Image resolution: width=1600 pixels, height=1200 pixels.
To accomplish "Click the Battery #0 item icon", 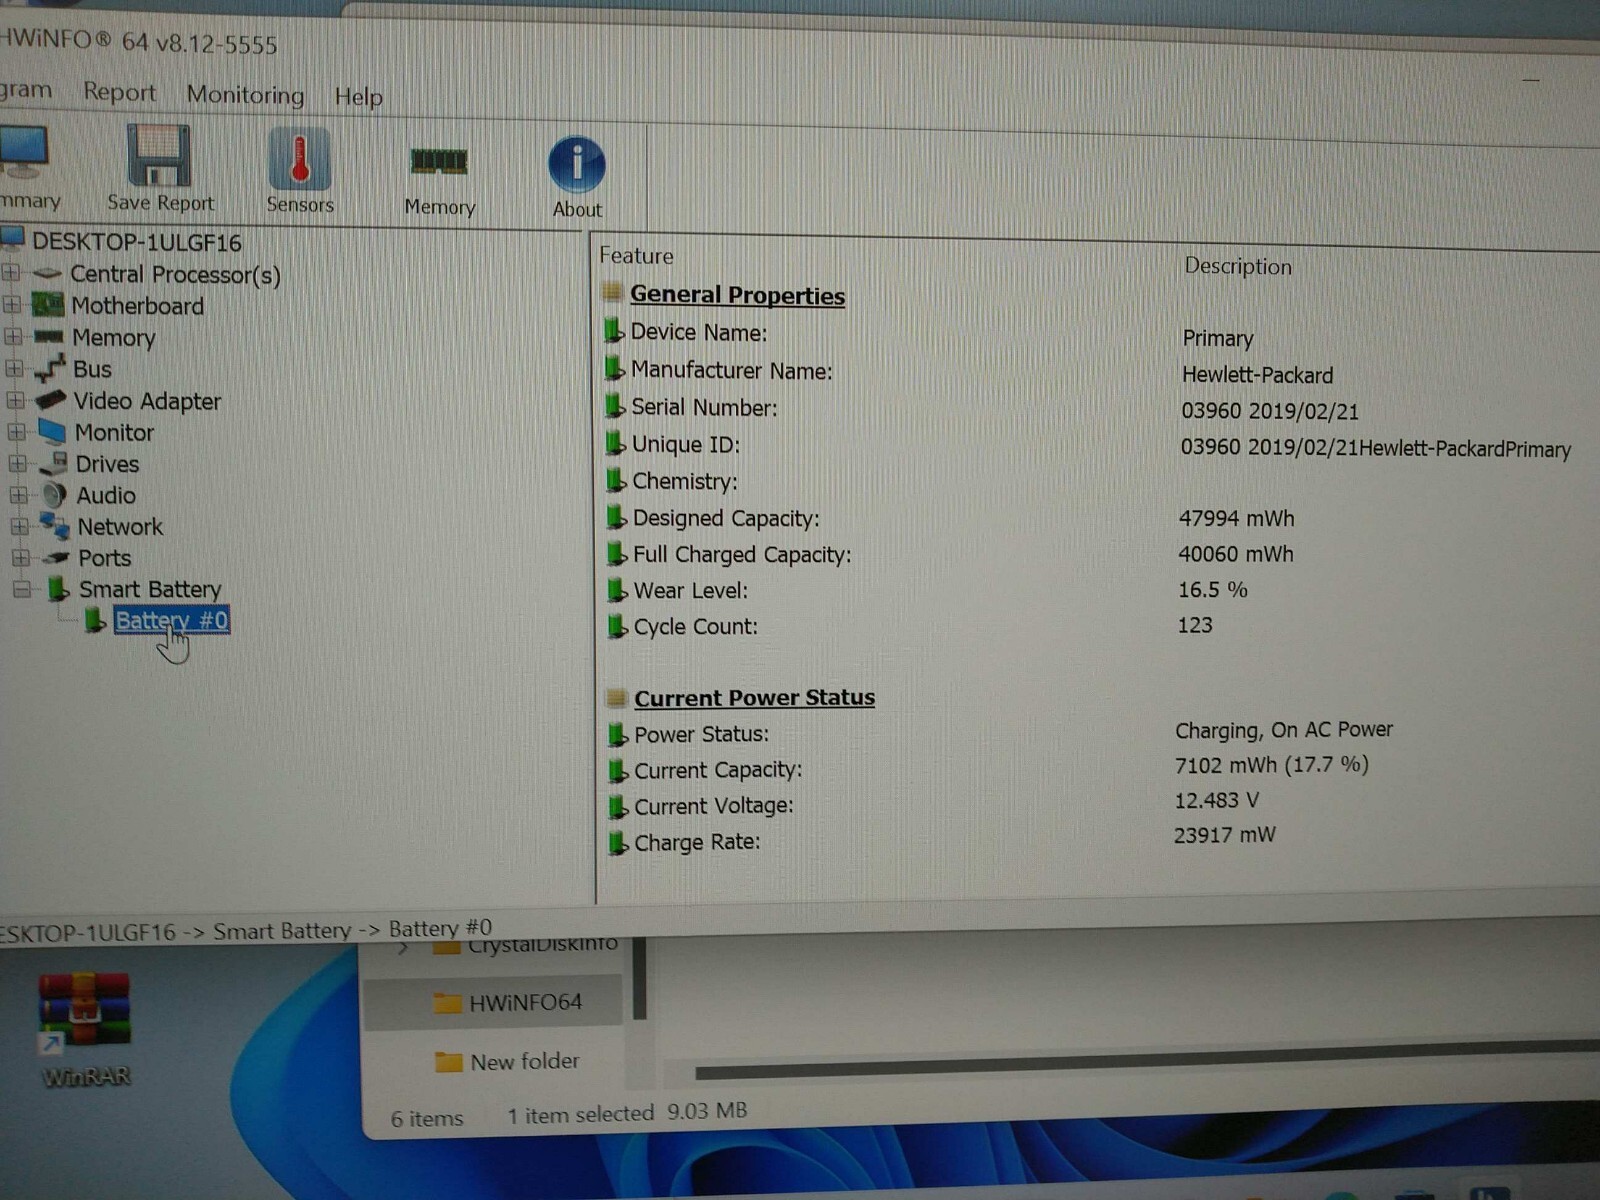I will coord(95,620).
